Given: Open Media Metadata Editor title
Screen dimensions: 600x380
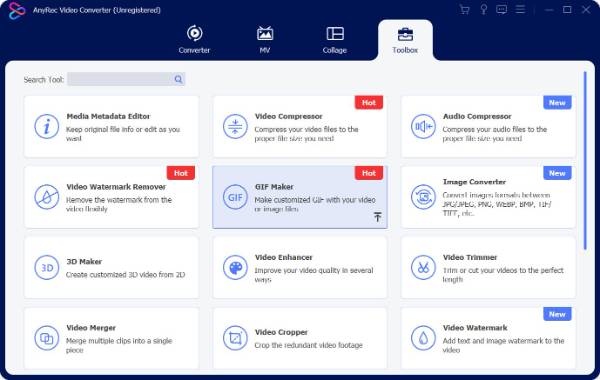Looking at the screenshot, I should [108, 116].
